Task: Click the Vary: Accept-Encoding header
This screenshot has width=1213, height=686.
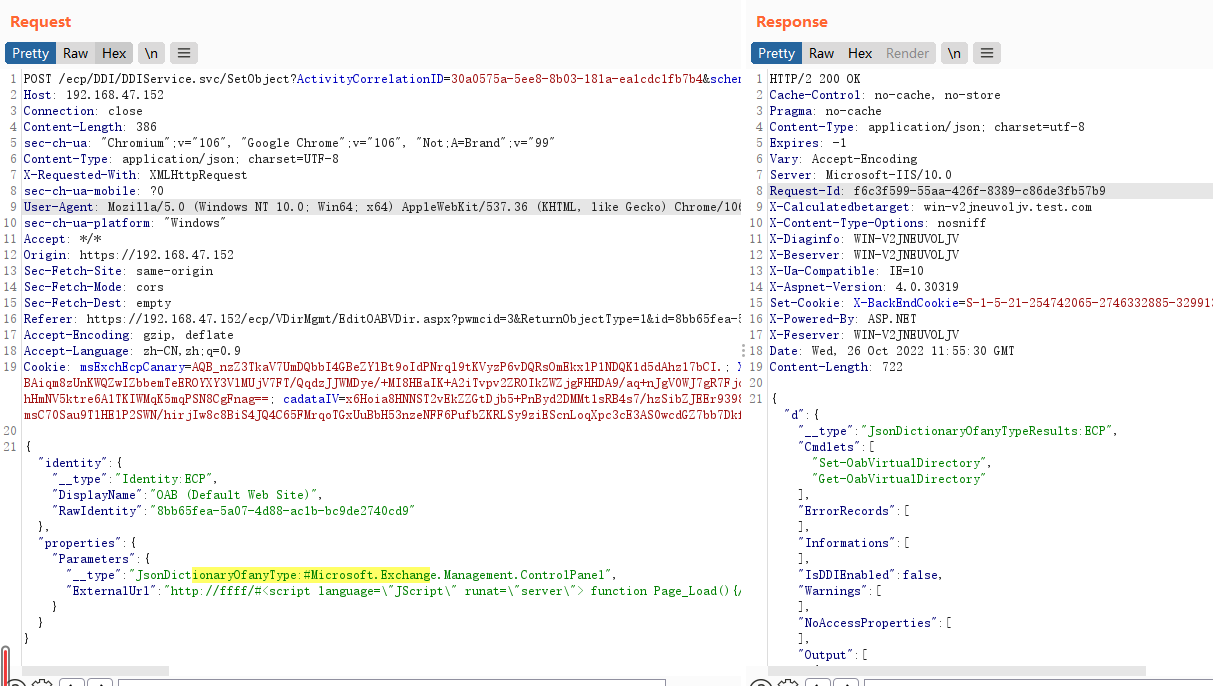Action: coord(843,159)
